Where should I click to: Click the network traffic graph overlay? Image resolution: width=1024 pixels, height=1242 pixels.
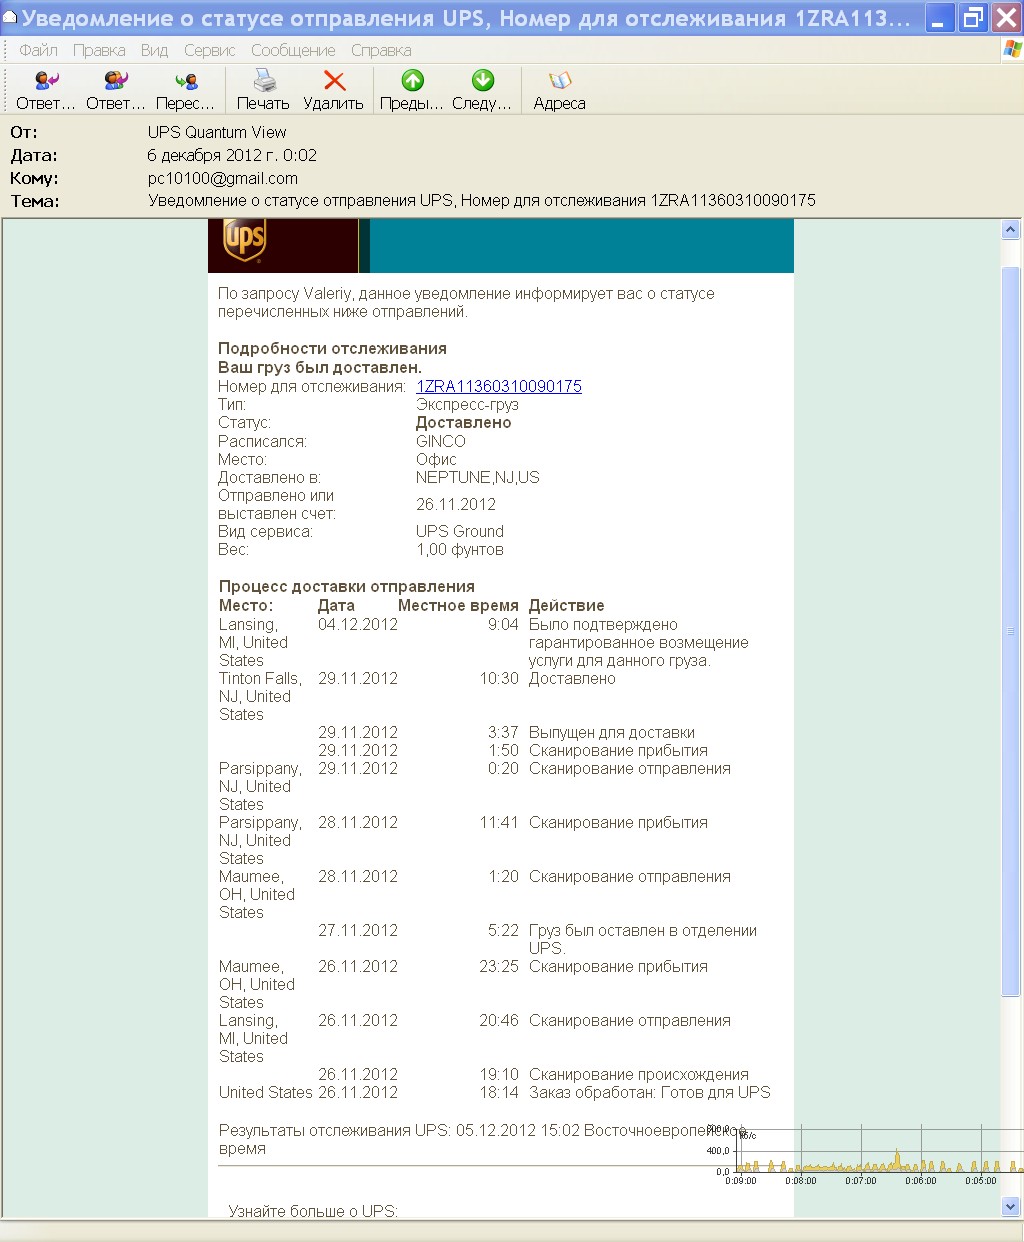(x=865, y=1155)
